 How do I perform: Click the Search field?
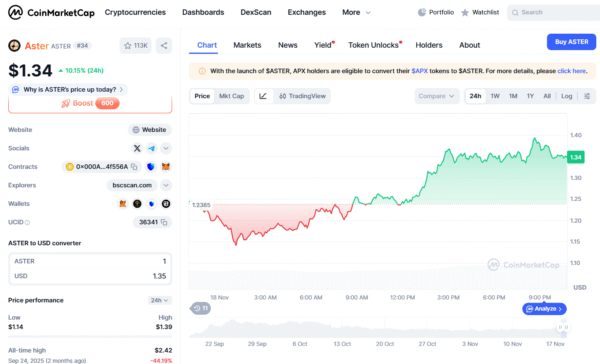pos(553,12)
